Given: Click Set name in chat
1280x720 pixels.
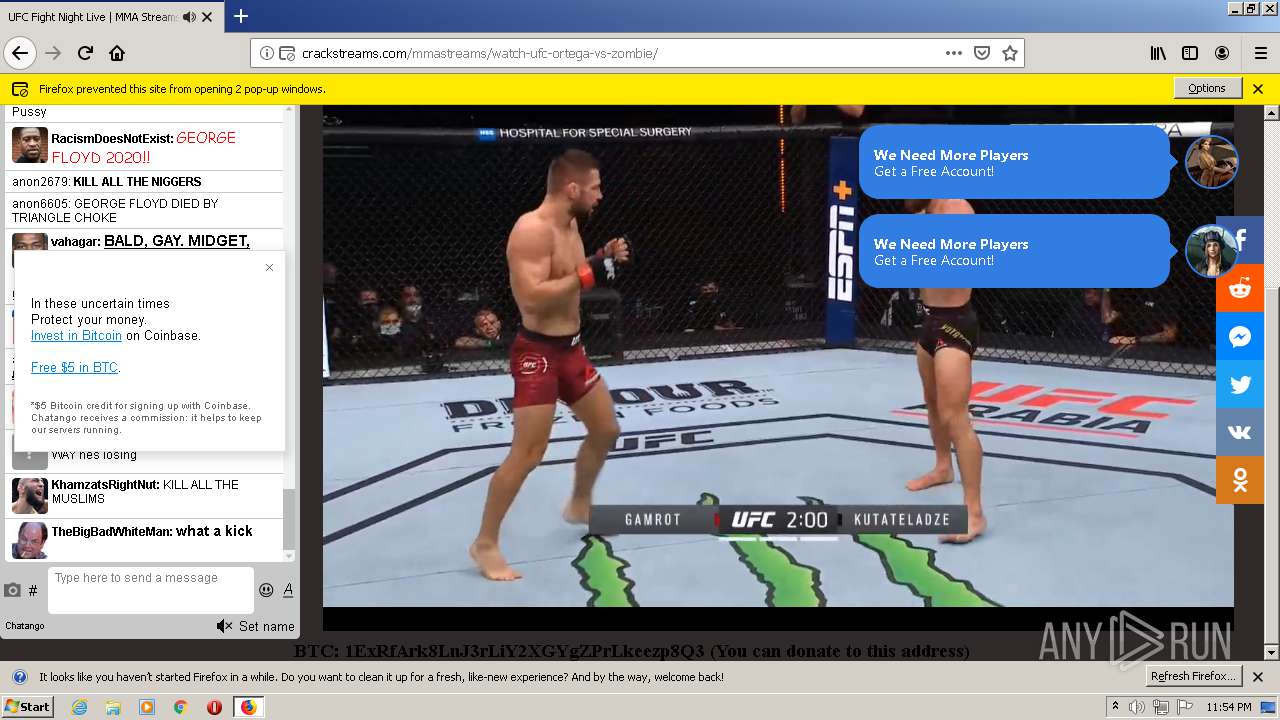Looking at the screenshot, I should [x=266, y=626].
